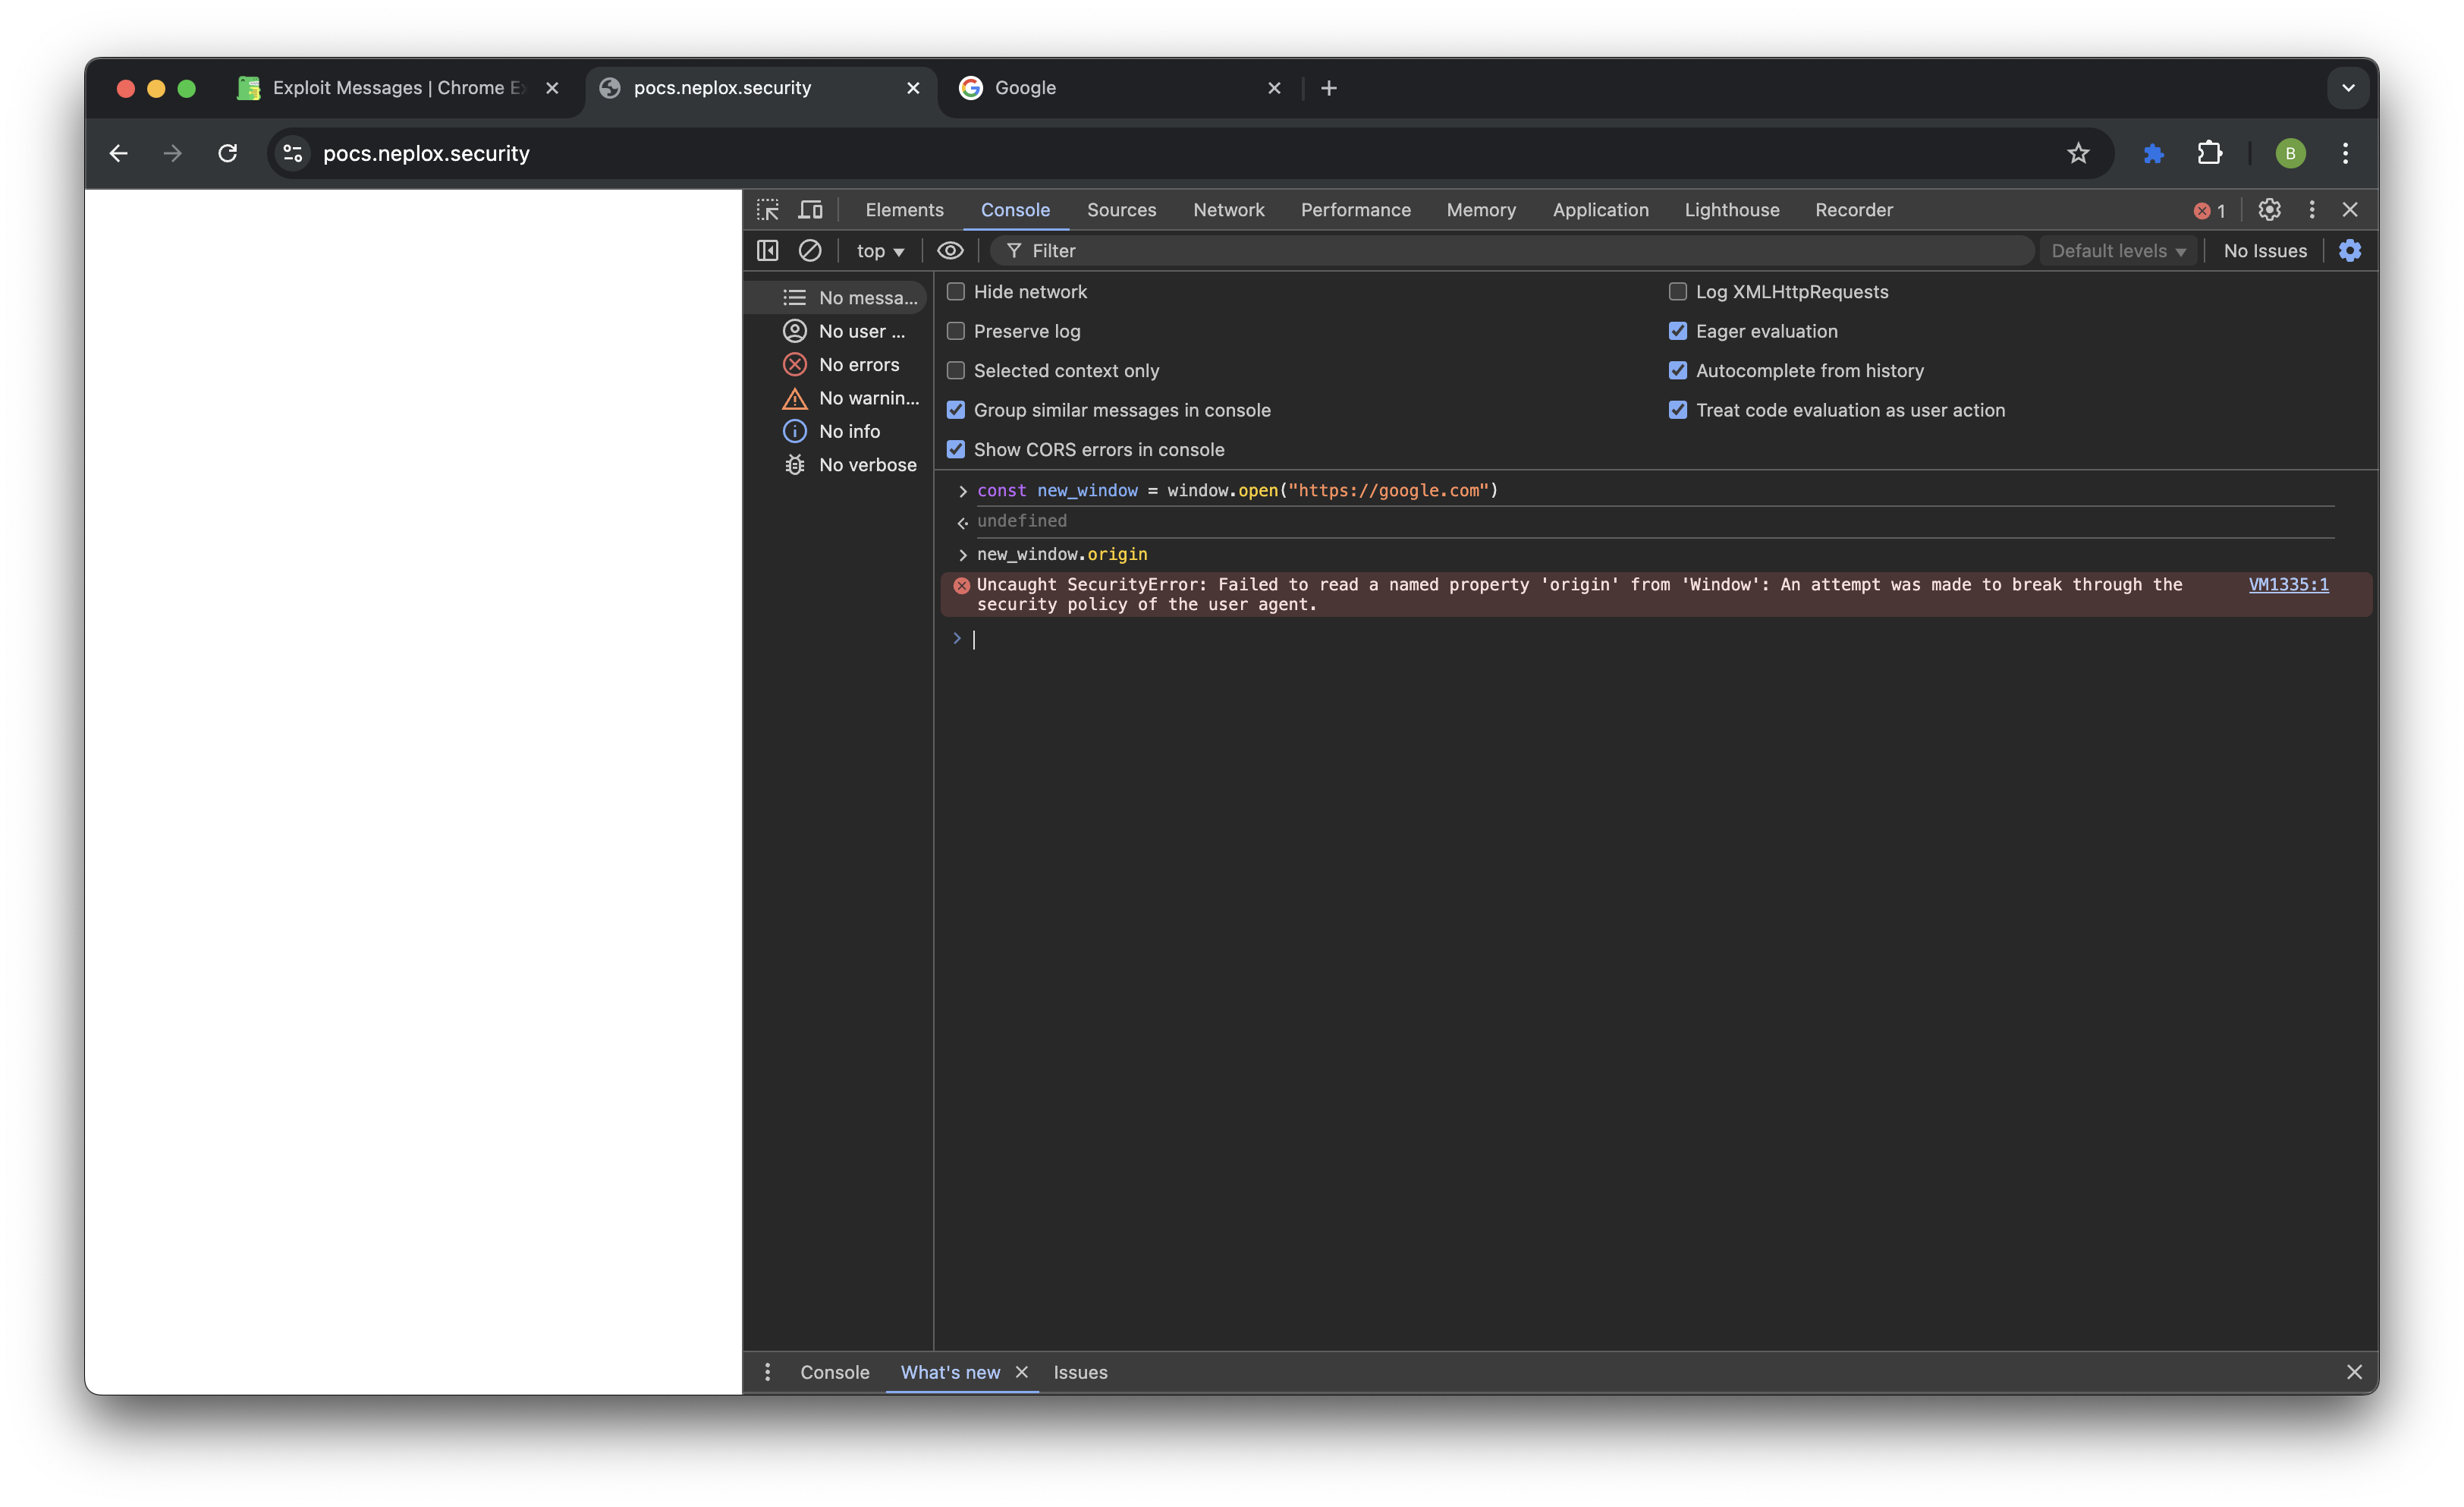This screenshot has width=2464, height=1507.
Task: Click the inspect element picker icon
Action: point(767,210)
